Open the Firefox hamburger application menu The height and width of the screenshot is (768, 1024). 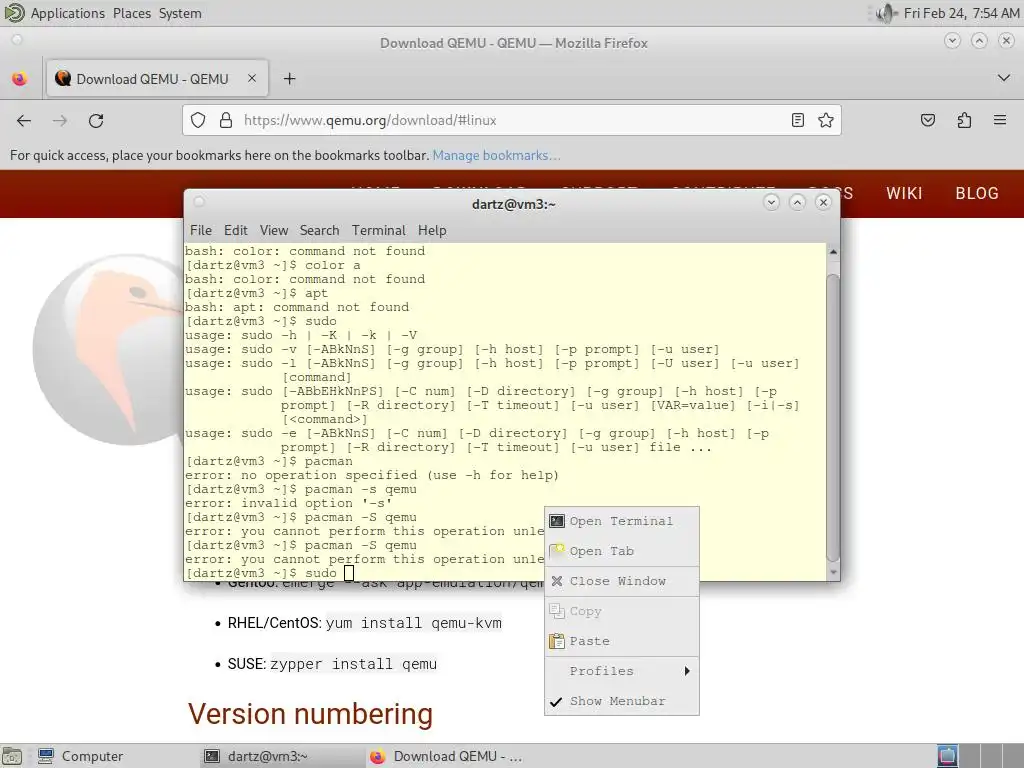pyautogui.click(x=1000, y=120)
